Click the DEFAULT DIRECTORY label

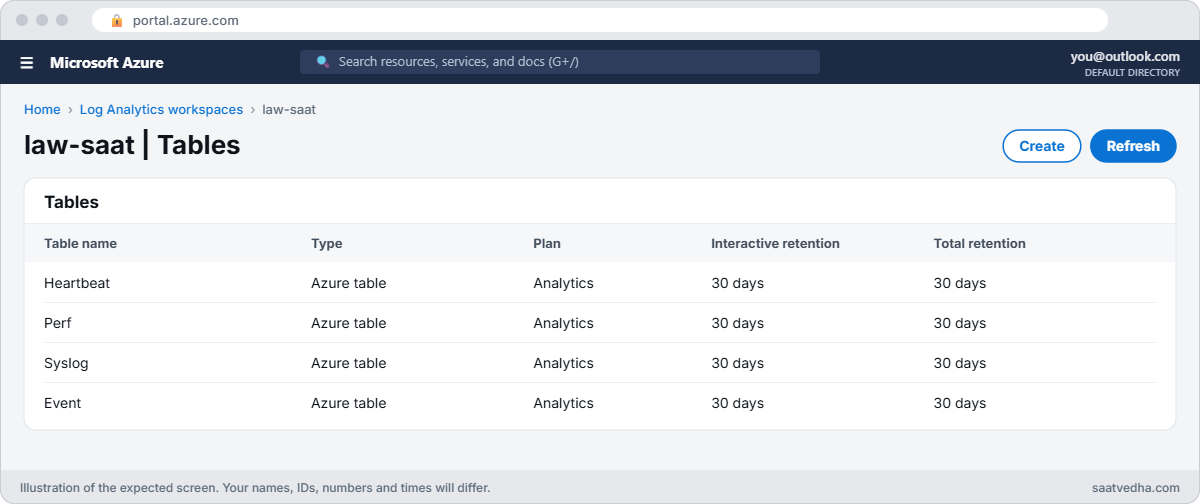(x=1132, y=73)
